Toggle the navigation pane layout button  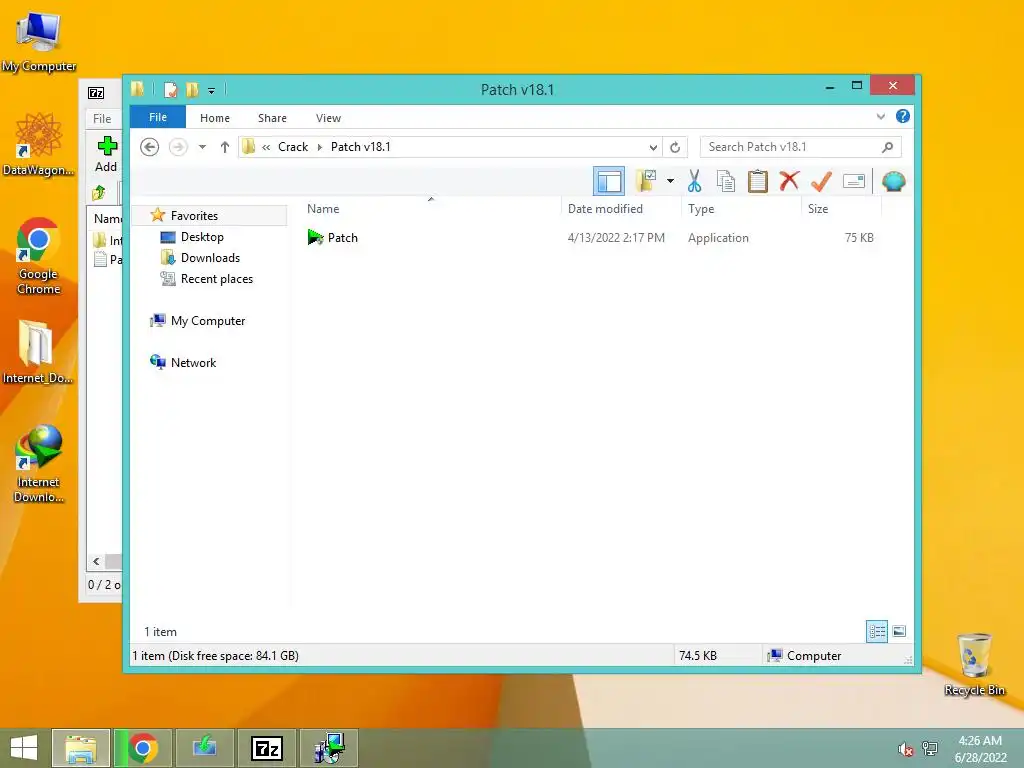pyautogui.click(x=609, y=181)
